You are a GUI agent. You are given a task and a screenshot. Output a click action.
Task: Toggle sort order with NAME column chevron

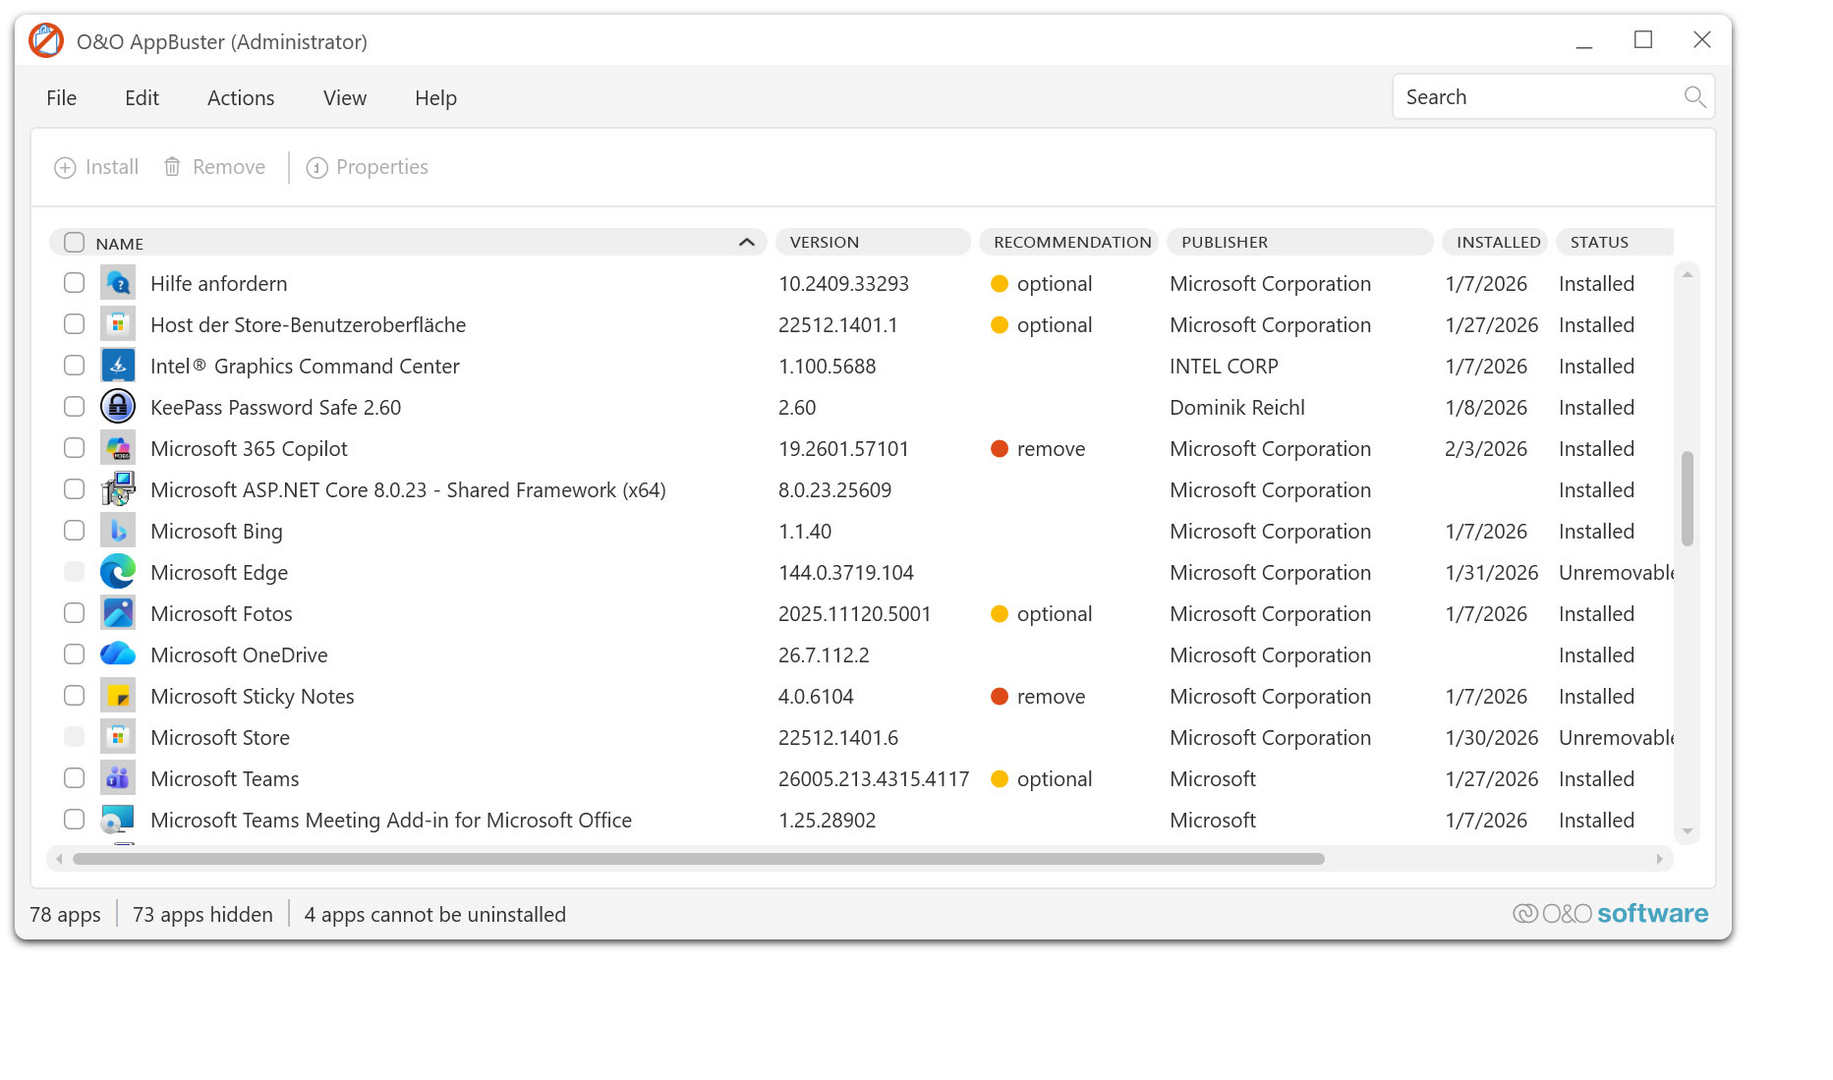(746, 242)
